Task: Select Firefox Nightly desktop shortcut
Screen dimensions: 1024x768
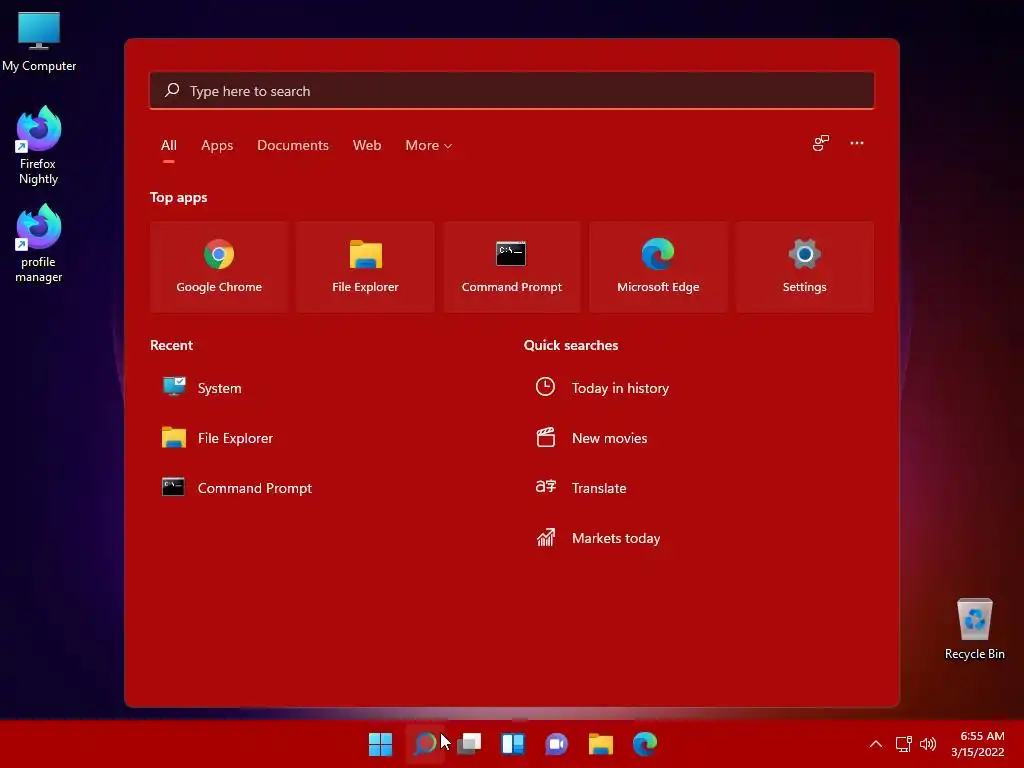Action: coord(39,146)
